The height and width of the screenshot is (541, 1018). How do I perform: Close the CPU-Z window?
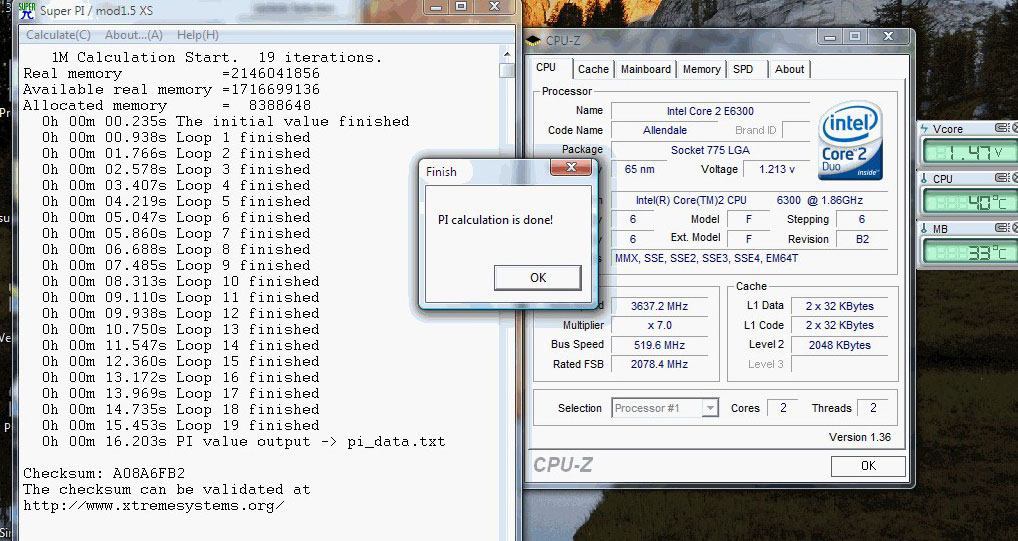pyautogui.click(x=888, y=36)
